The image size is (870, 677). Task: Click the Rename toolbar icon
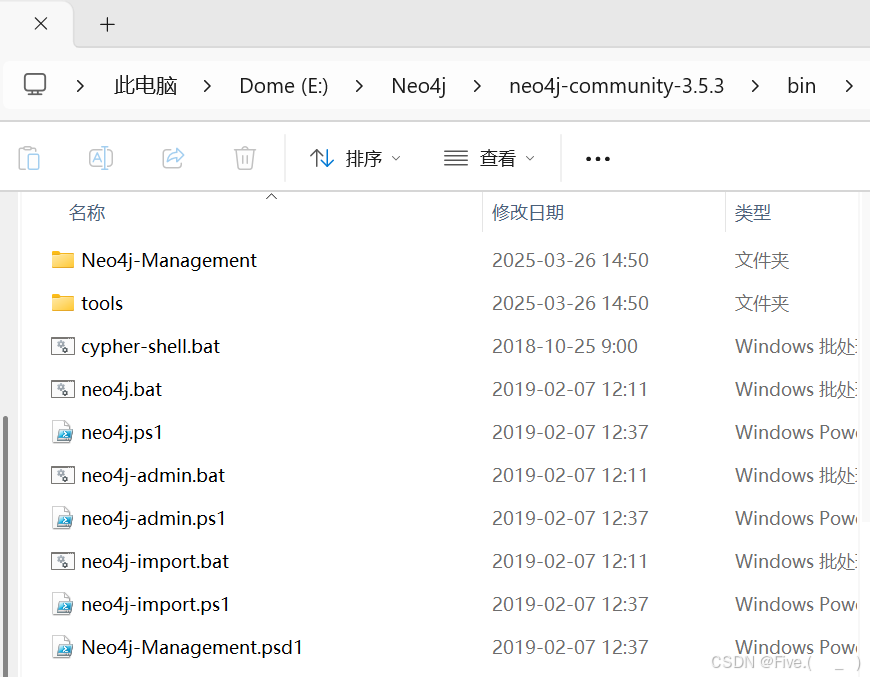tap(101, 158)
